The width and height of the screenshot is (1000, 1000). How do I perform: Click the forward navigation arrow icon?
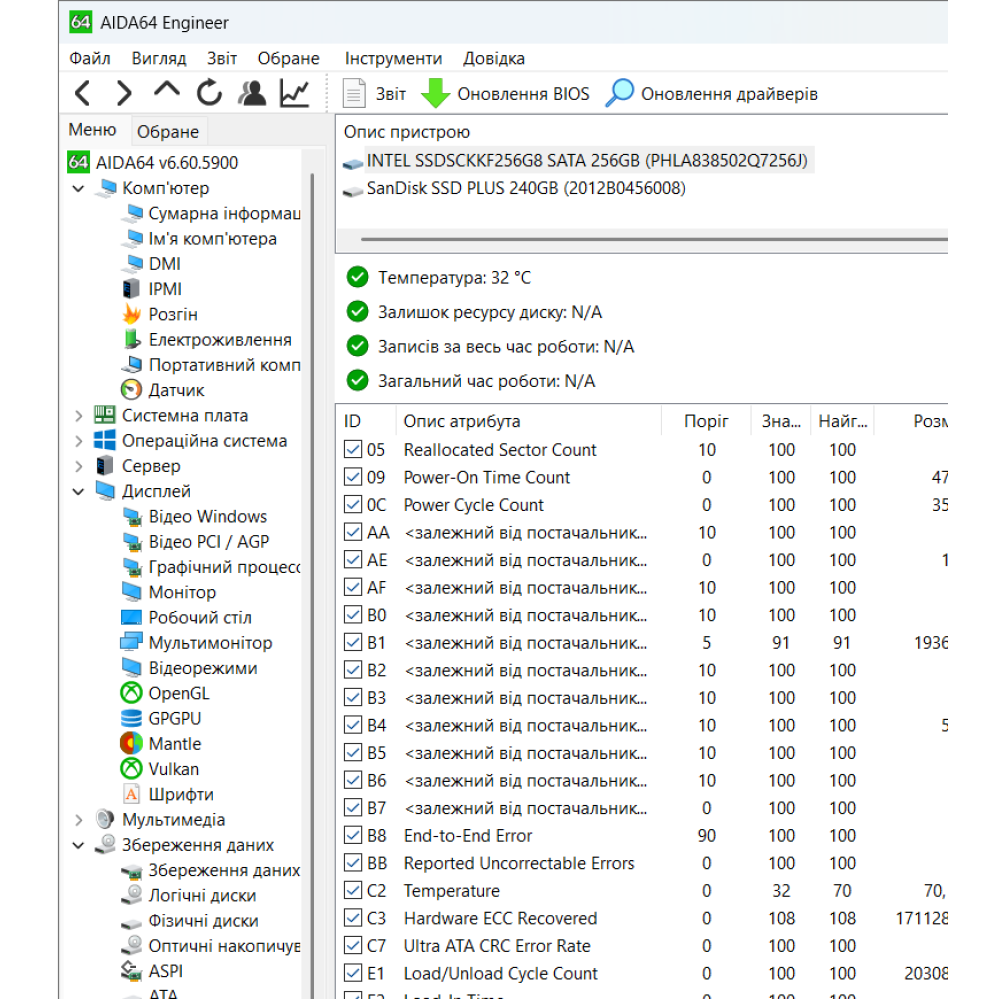(124, 94)
